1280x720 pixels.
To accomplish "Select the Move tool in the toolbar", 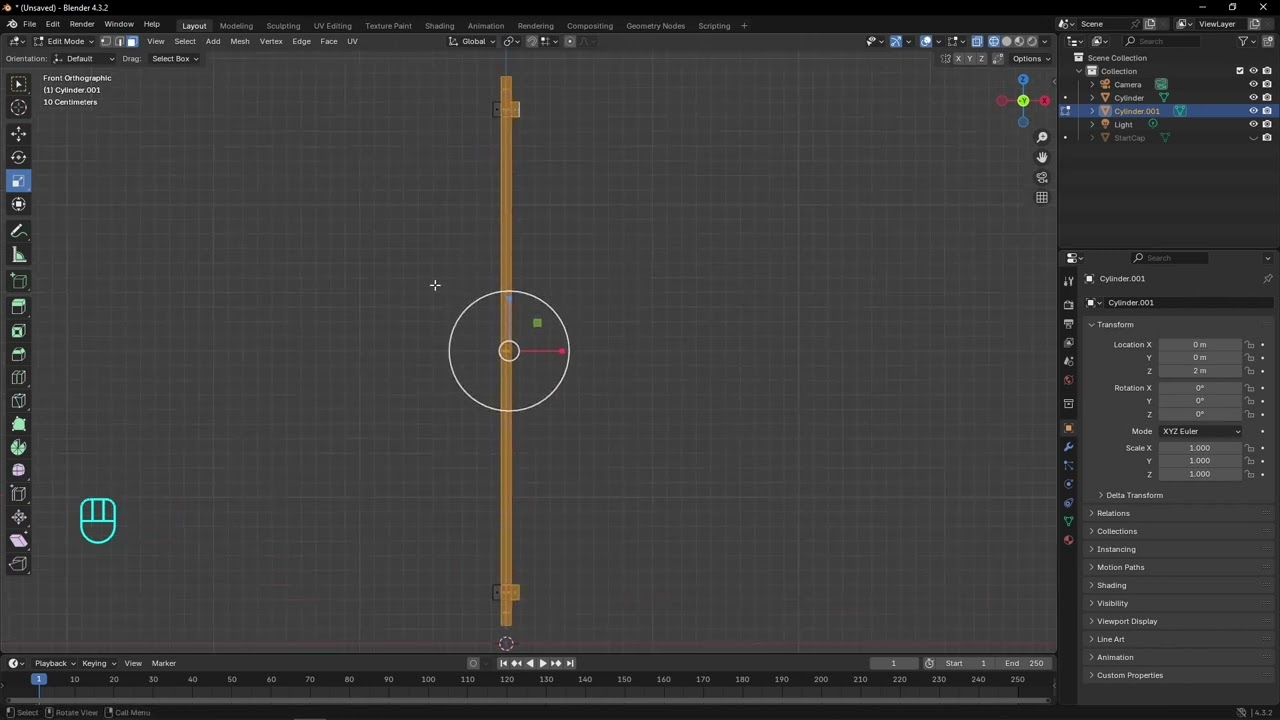I will [19, 133].
